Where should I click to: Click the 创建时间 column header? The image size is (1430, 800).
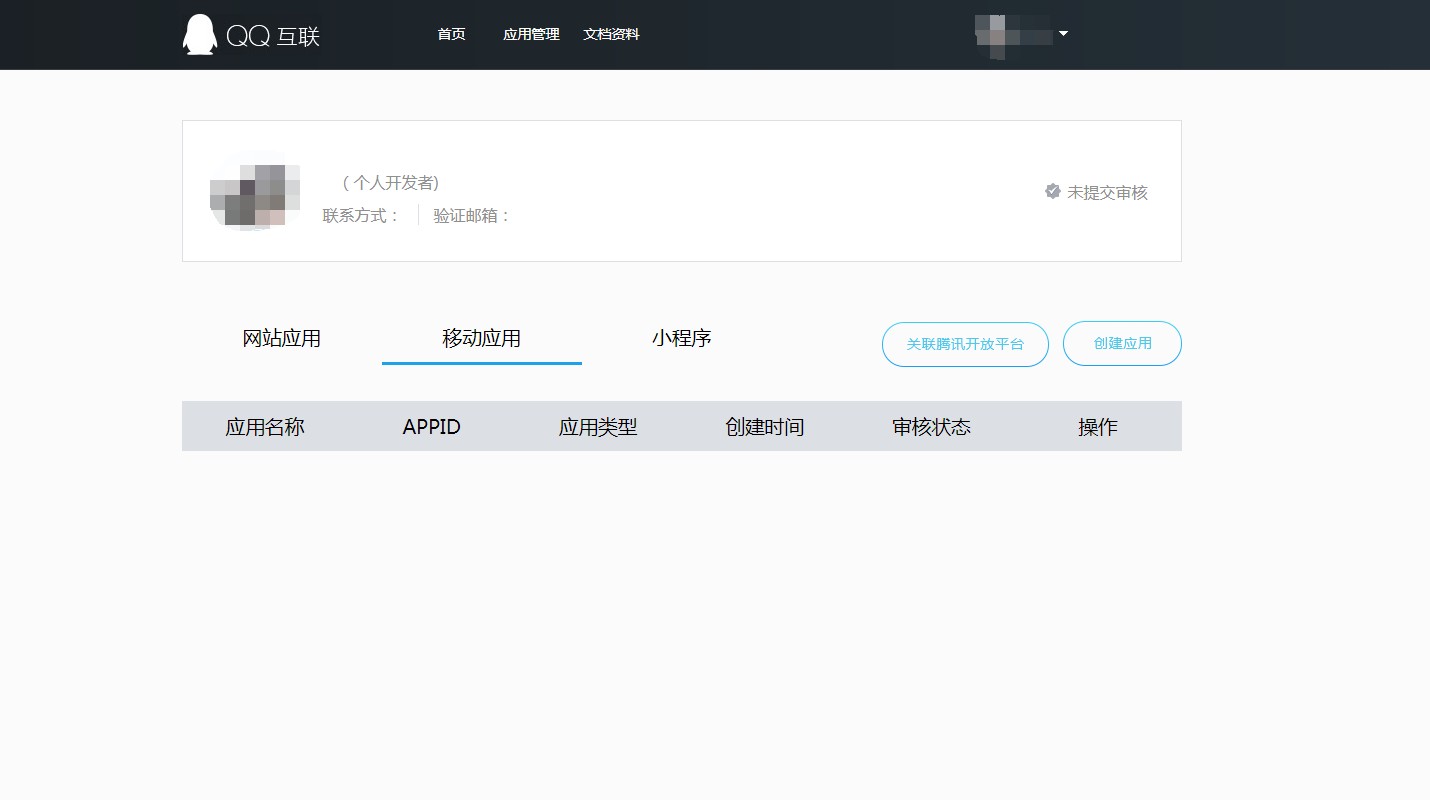coord(765,427)
